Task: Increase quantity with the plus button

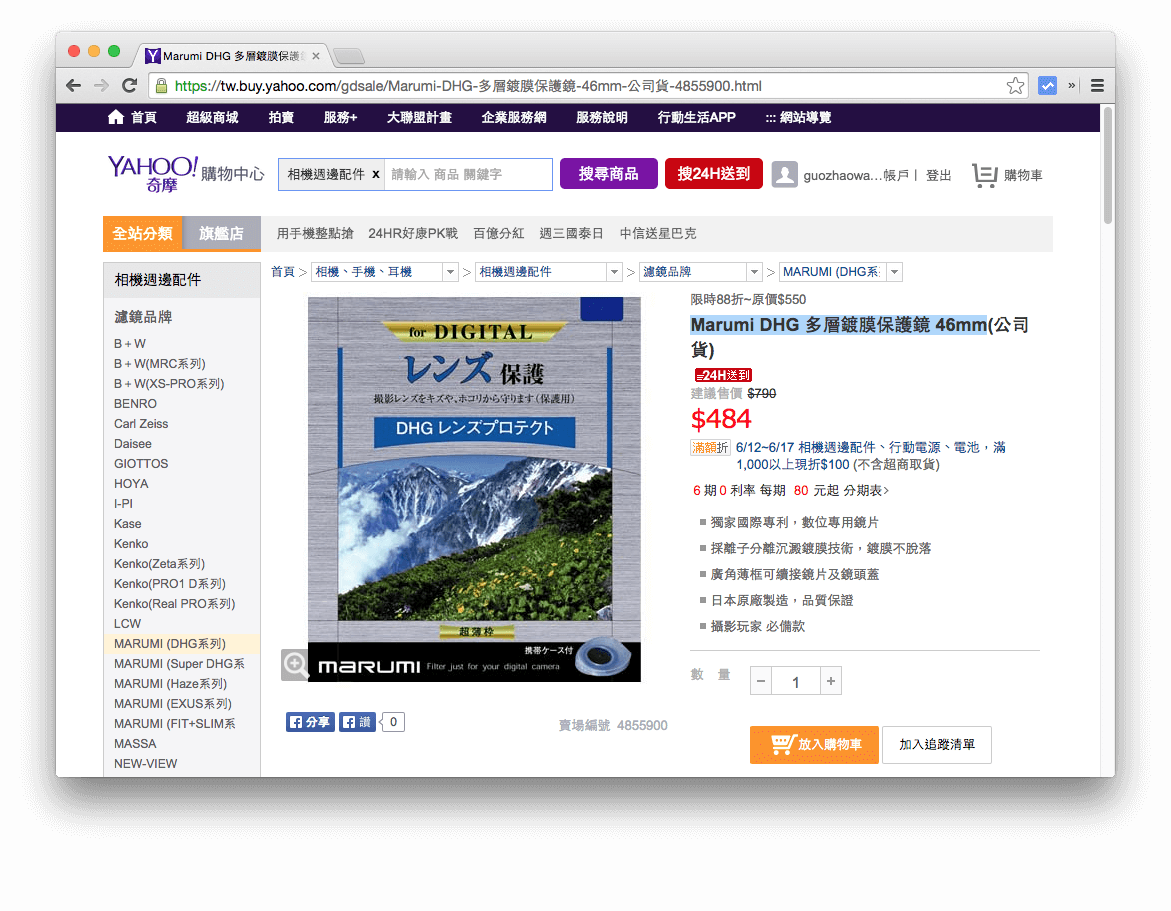Action: pyautogui.click(x=830, y=682)
